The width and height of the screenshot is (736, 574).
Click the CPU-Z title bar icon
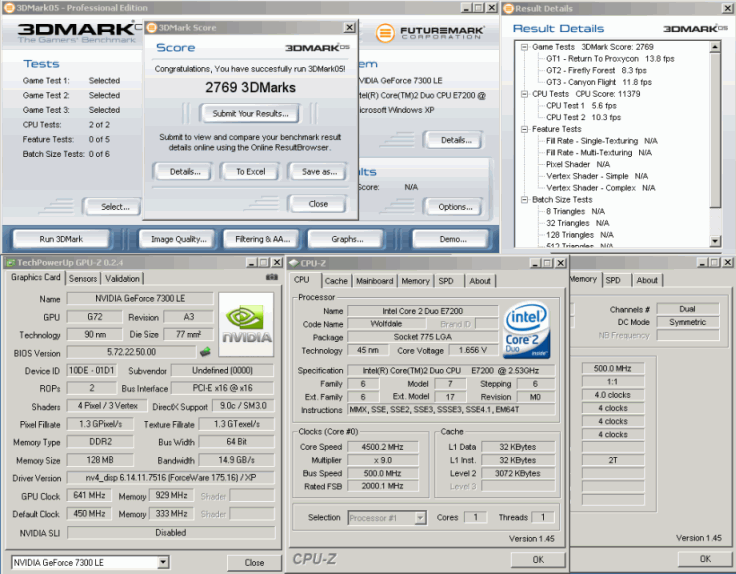293,263
